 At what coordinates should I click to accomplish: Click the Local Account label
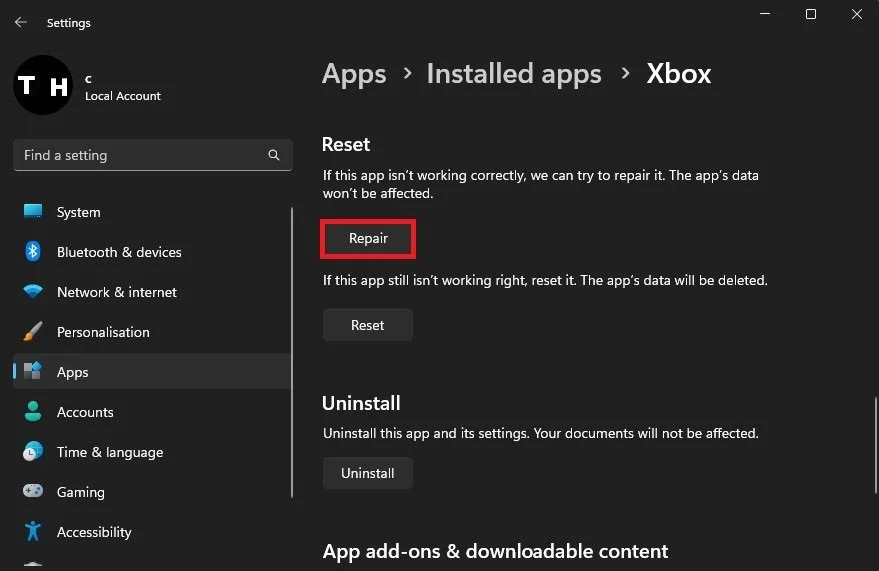pyautogui.click(x=123, y=96)
